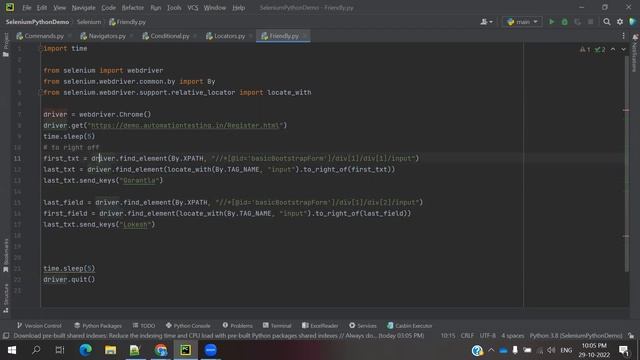The width and height of the screenshot is (640, 360).
Task: Open the File menu
Action: [x=27, y=8]
